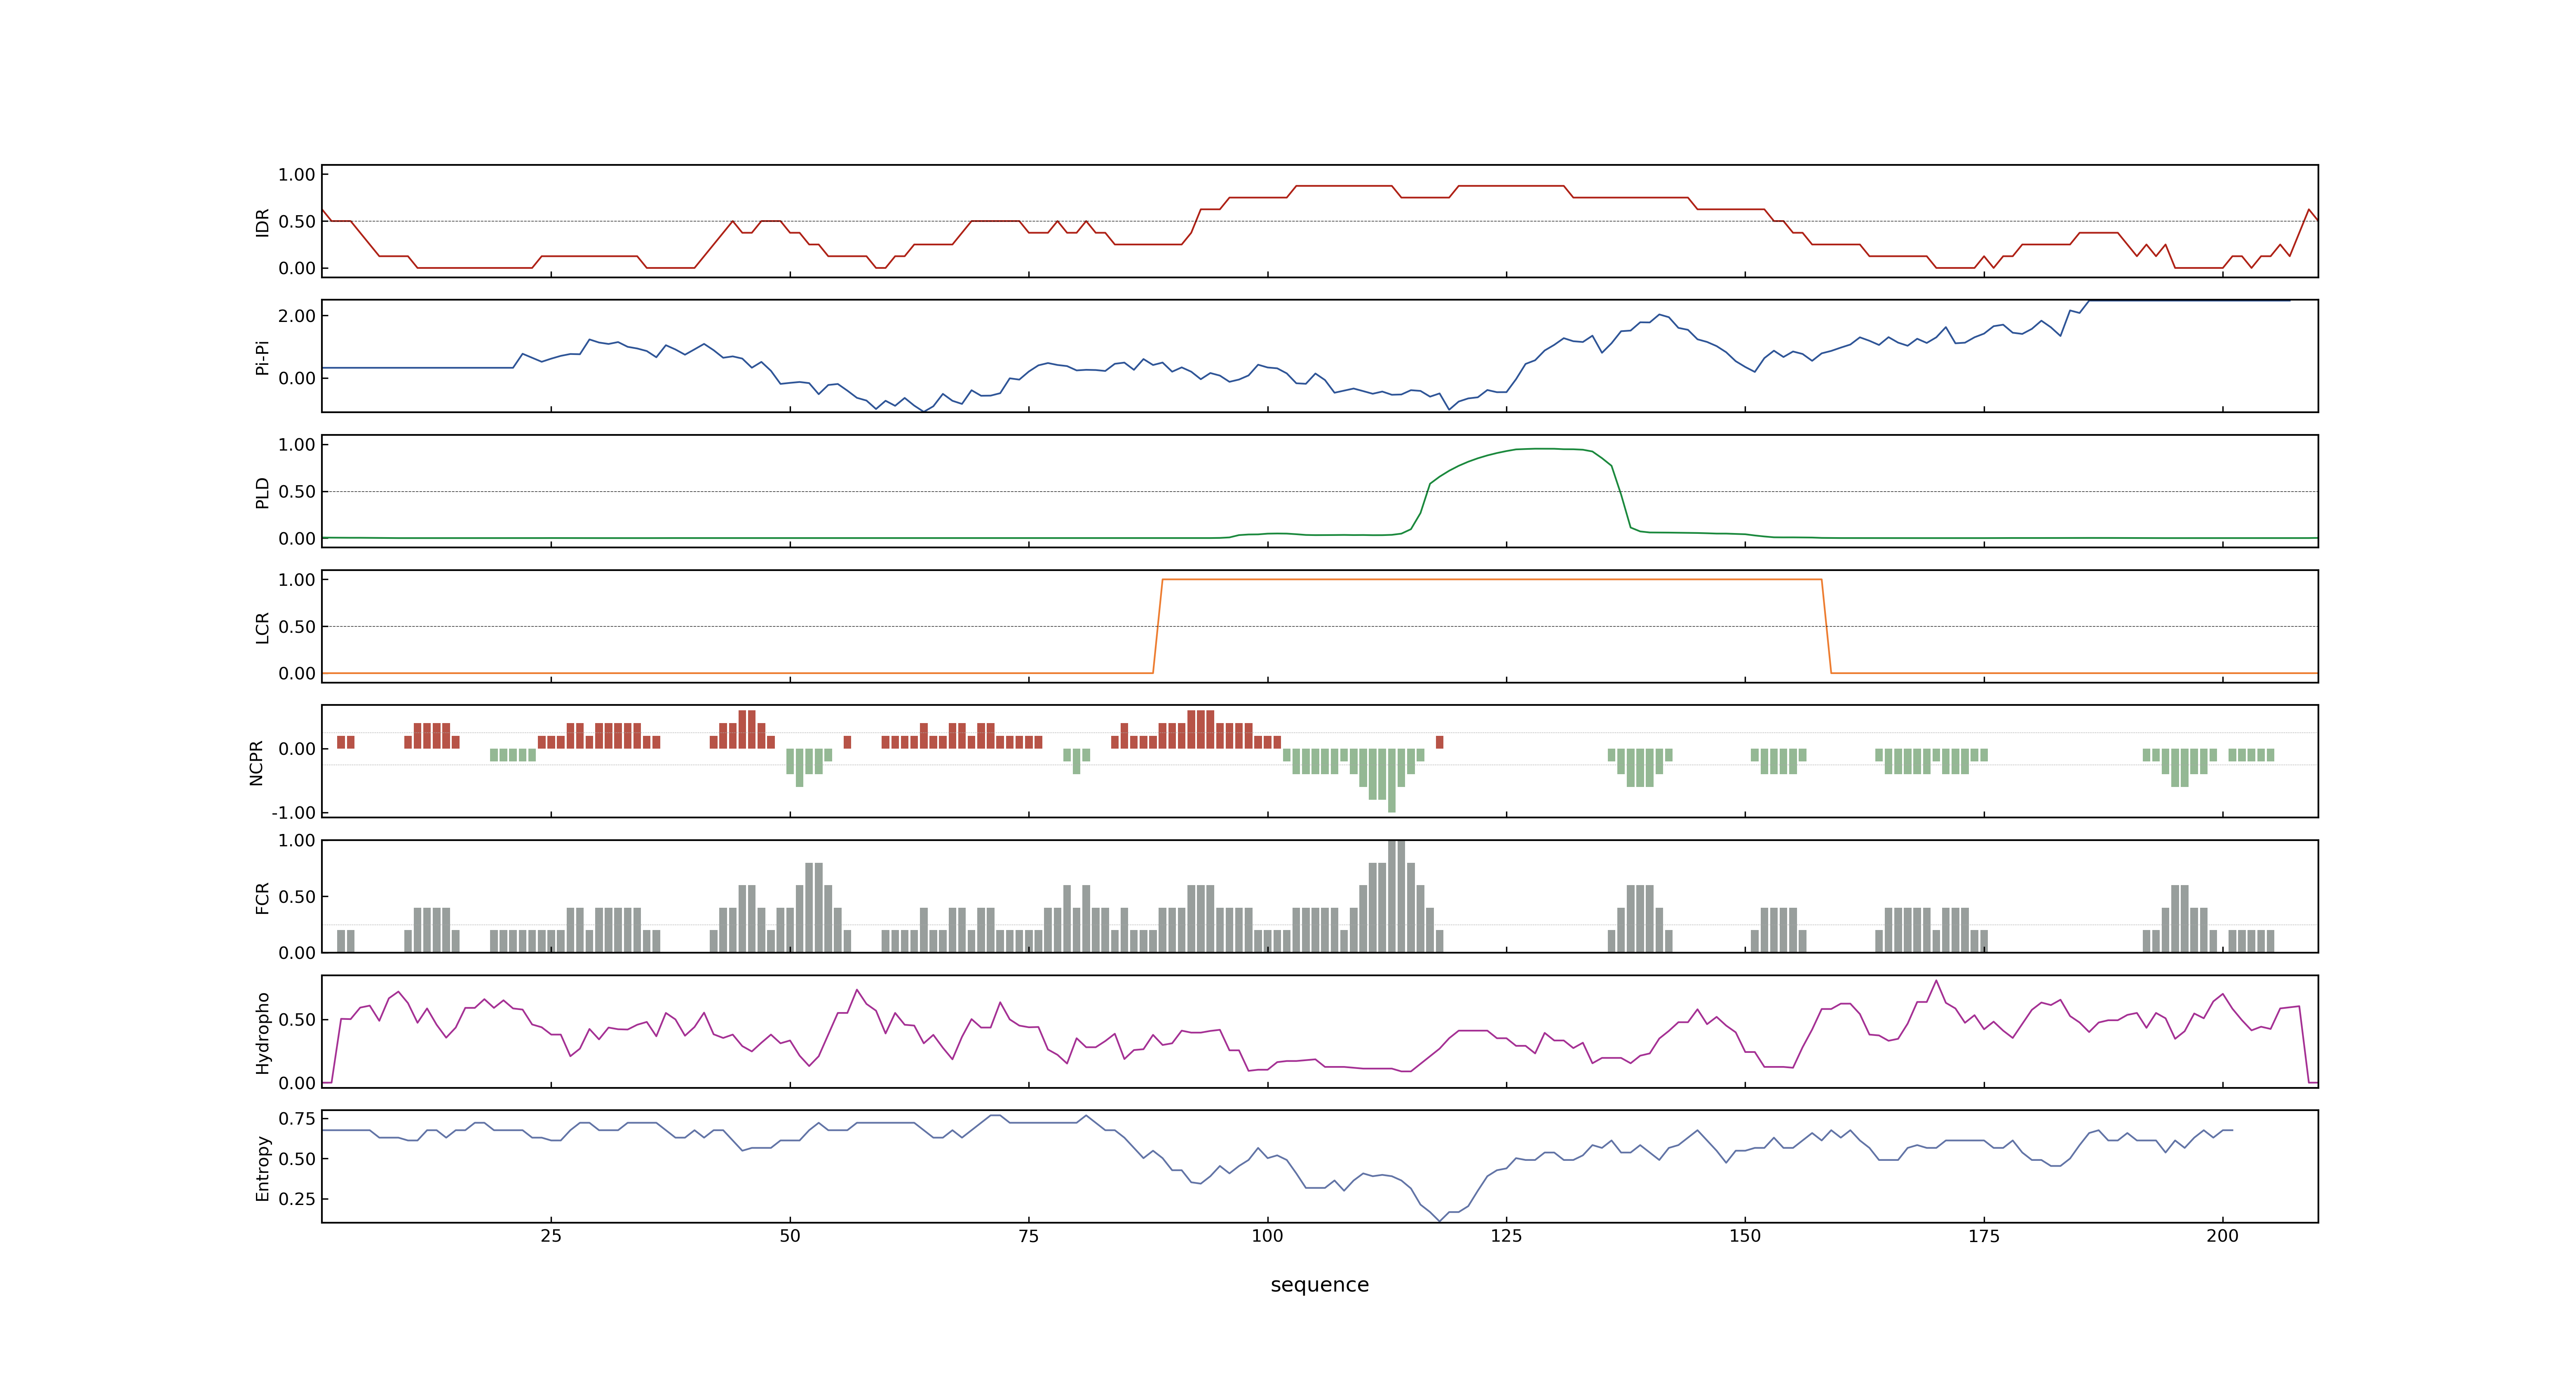Click the FCR y-axis label
Viewport: 2576px width, 1374px height.
pyautogui.click(x=262, y=898)
